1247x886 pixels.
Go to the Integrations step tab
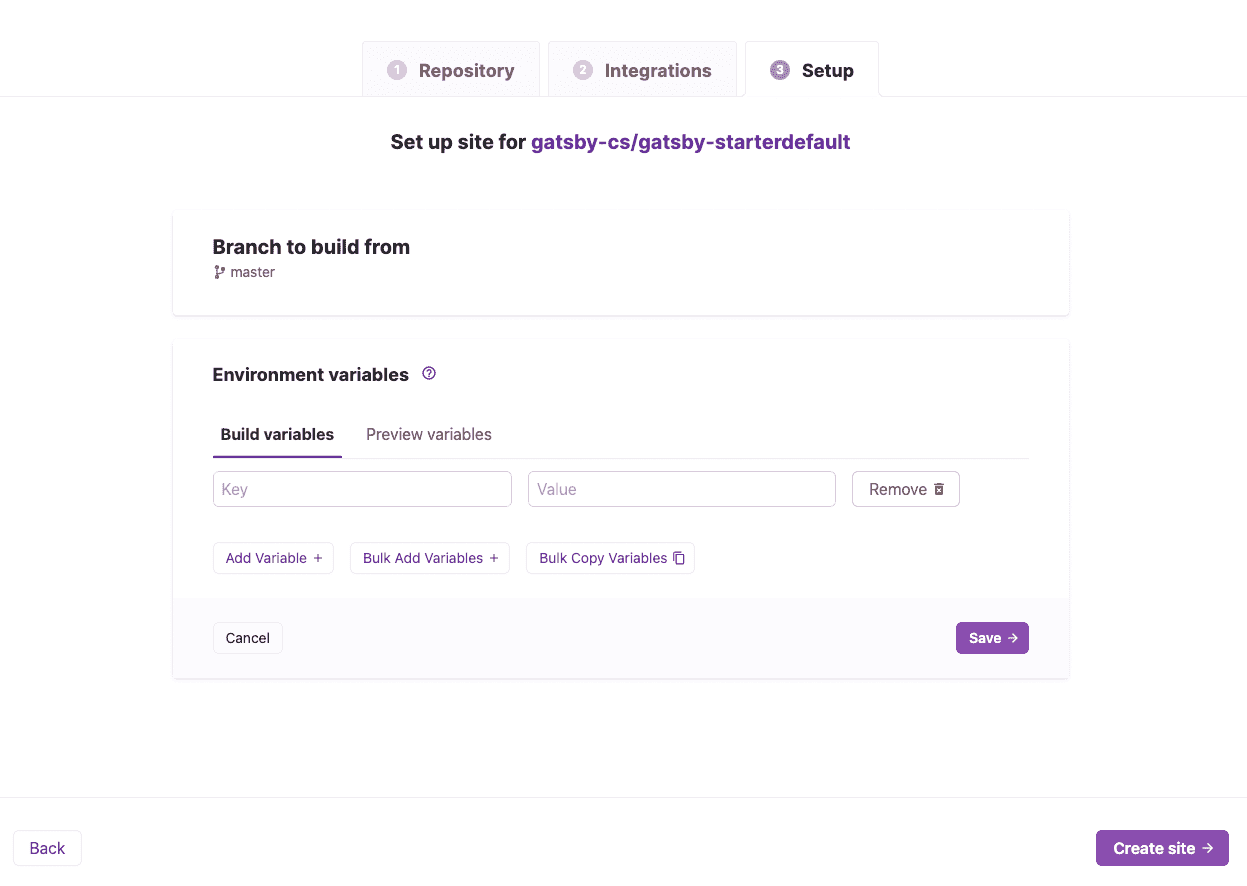click(x=642, y=70)
